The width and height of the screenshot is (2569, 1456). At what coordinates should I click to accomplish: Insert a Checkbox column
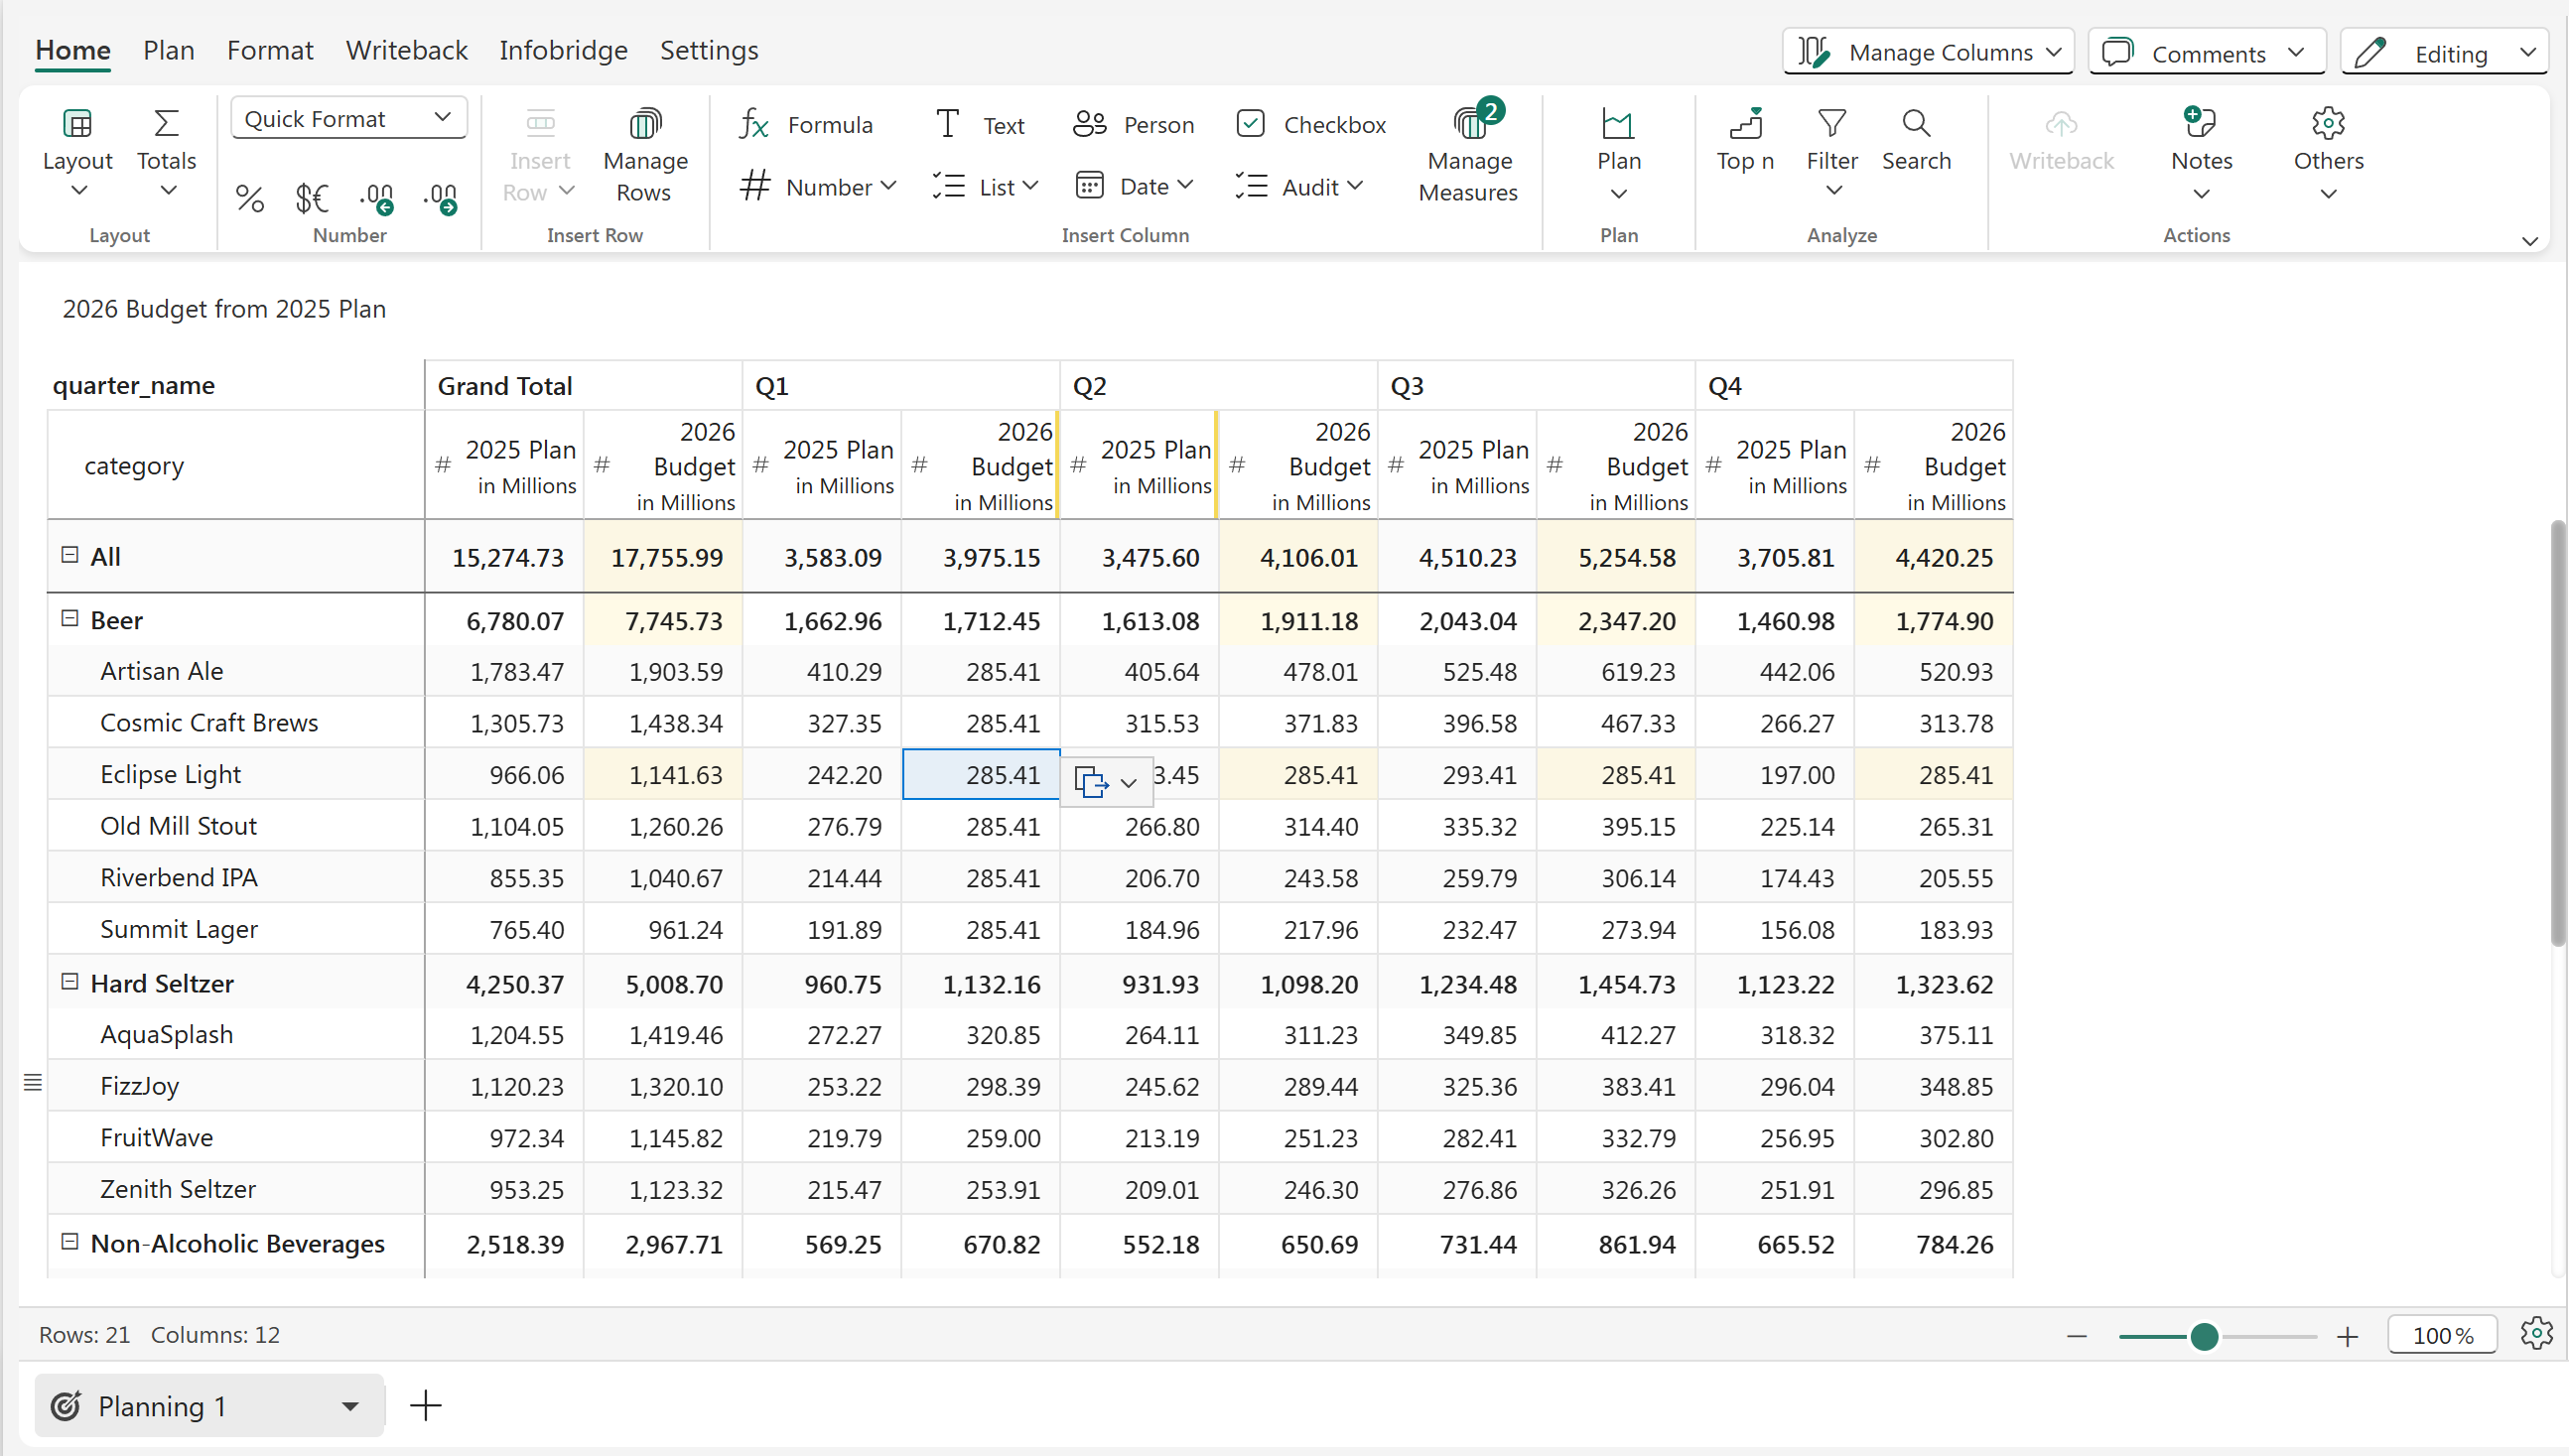[x=1310, y=125]
